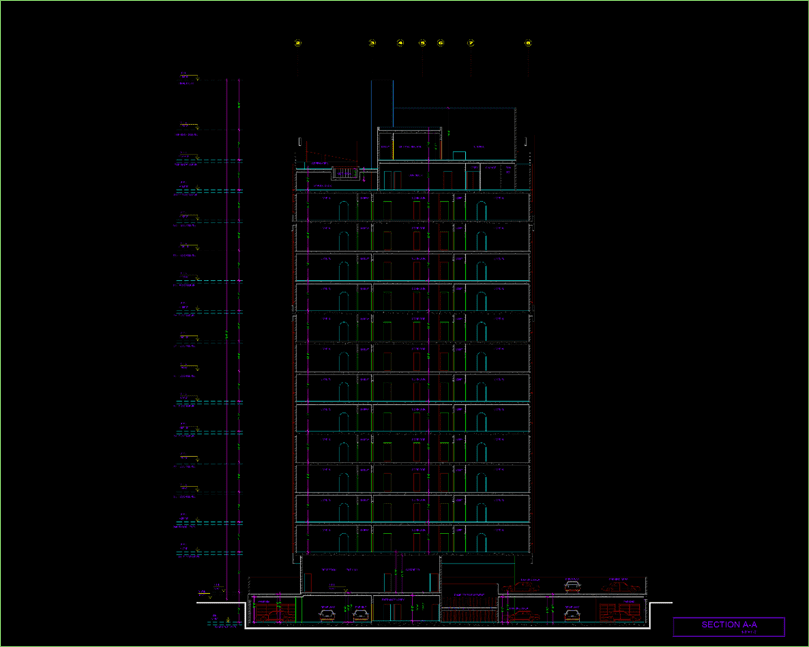This screenshot has height=647, width=809.
Task: Select the right car of the basement front-view pair
Action: [360, 615]
